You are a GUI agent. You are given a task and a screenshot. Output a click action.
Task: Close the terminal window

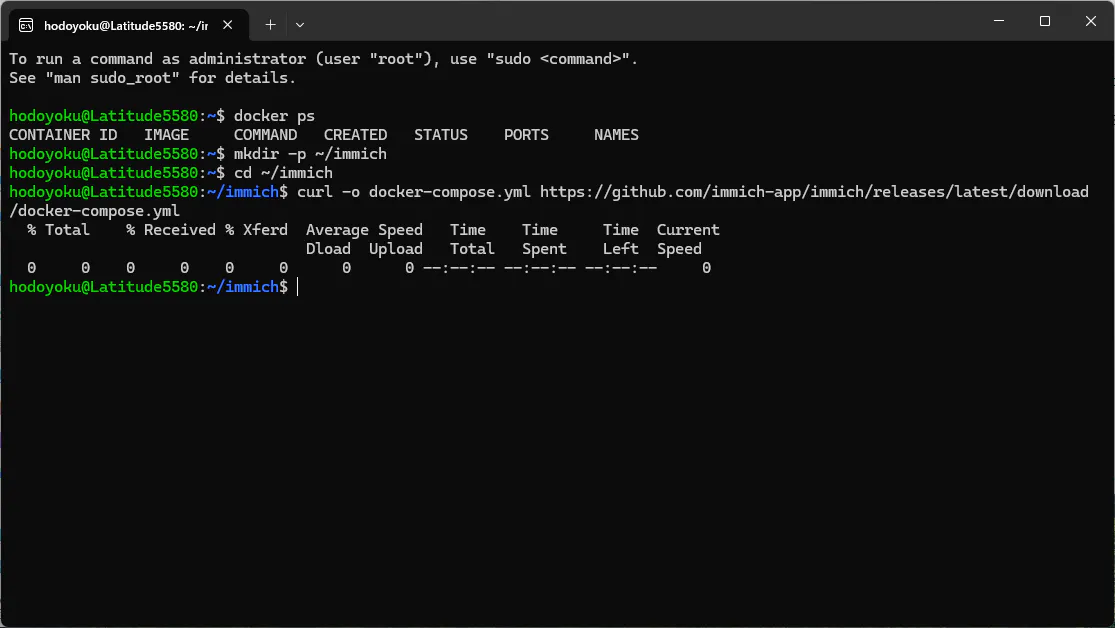(x=1091, y=21)
